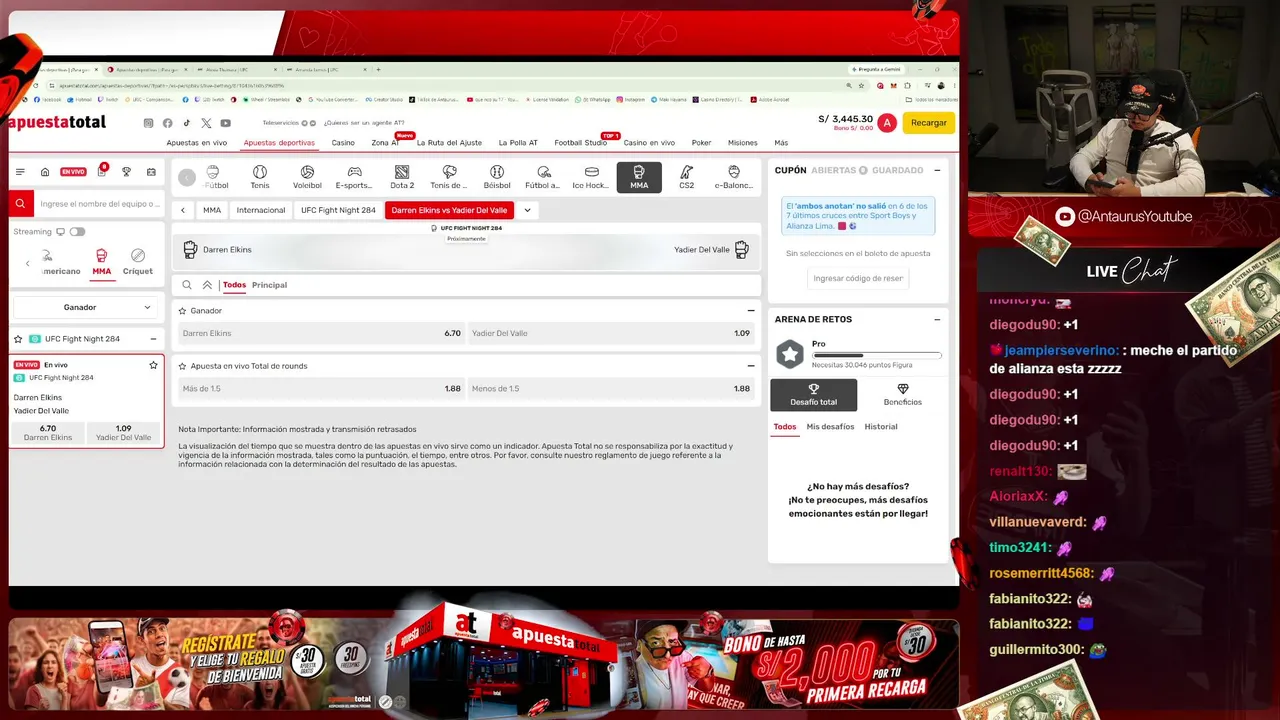1280x720 pixels.
Task: Bet on Darren Elkins at 6.70 in Ganador
Action: pos(321,333)
